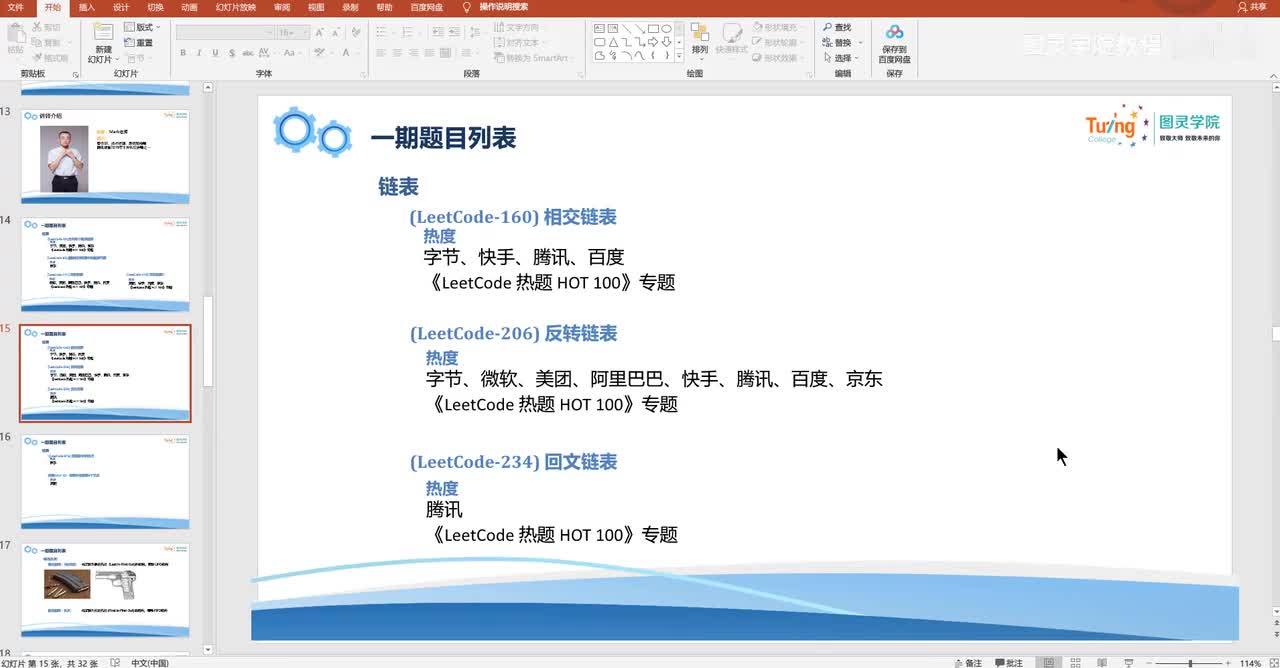Click the Increase Font Size icon
The image size is (1280, 668).
[x=319, y=32]
